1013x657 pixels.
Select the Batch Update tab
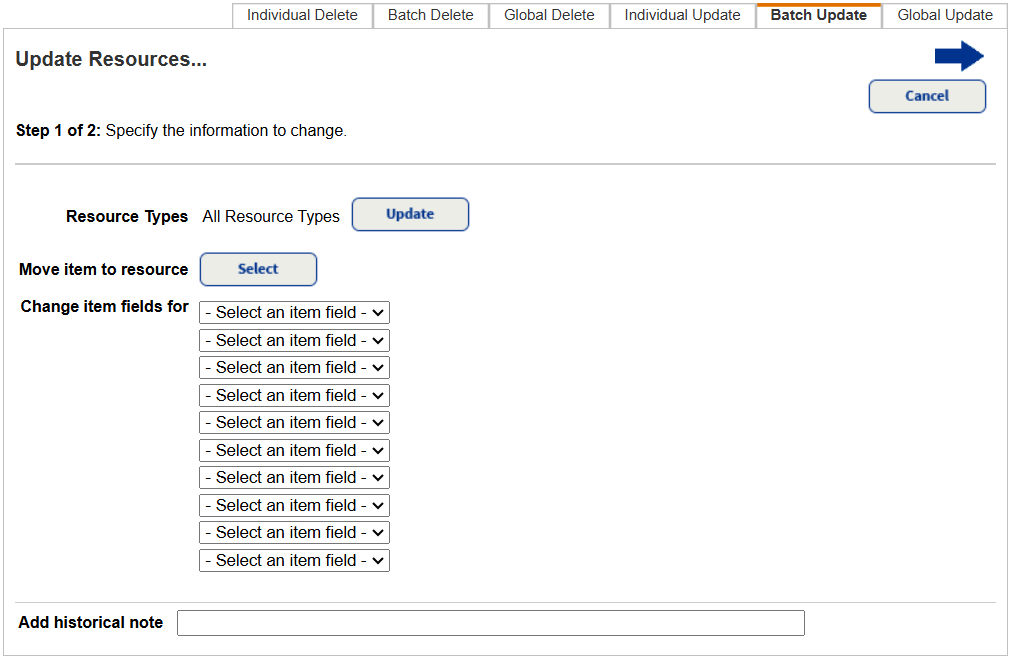[x=818, y=15]
